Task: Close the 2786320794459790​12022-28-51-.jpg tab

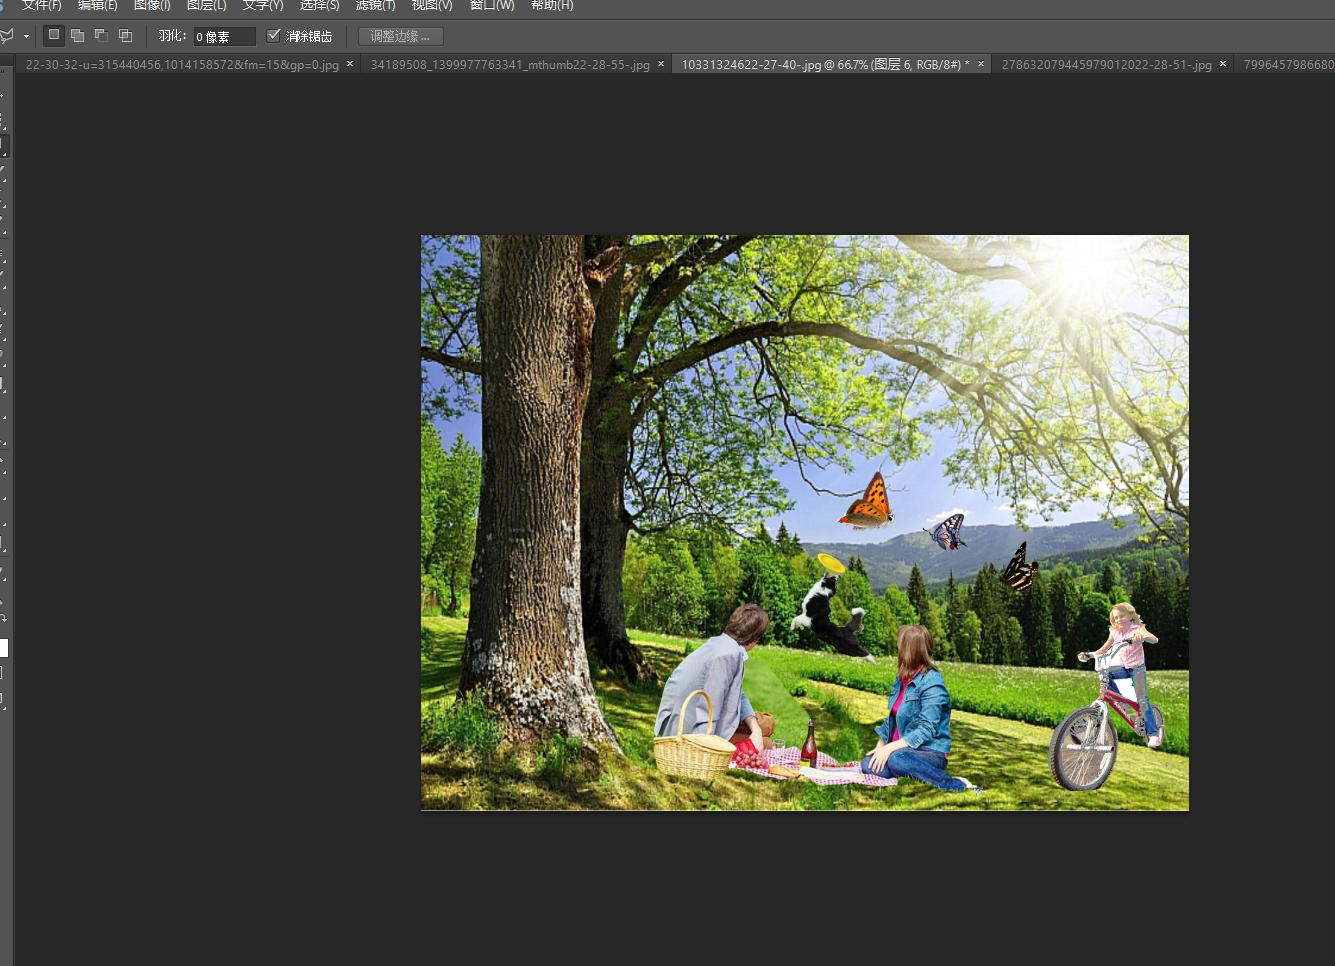Action: click(1223, 64)
